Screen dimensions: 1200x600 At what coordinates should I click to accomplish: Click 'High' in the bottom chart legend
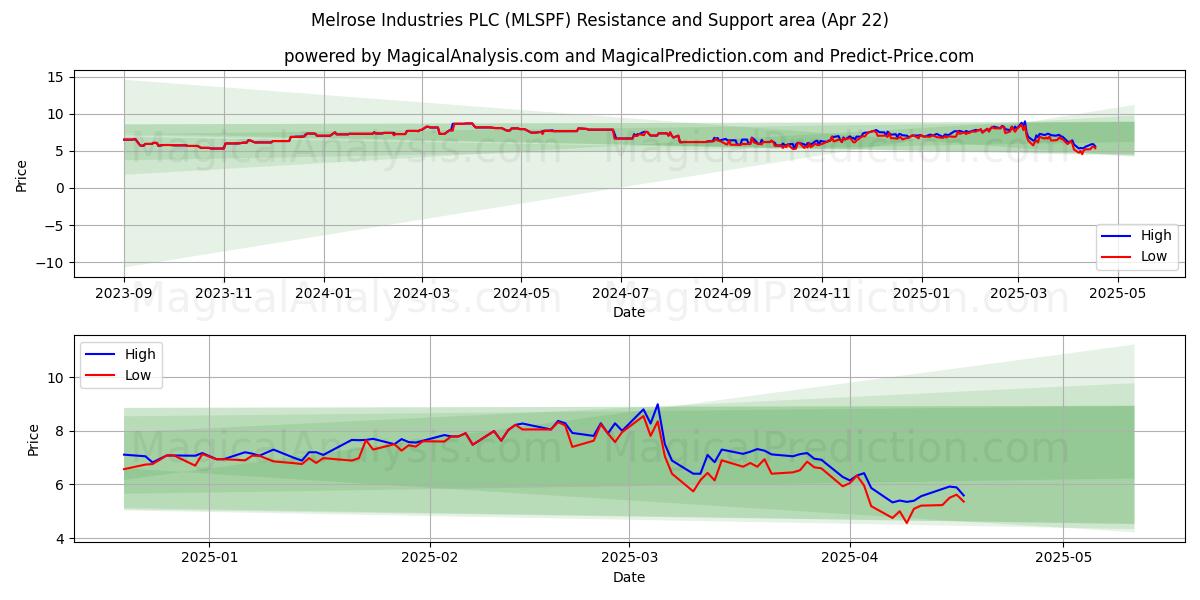tap(140, 354)
